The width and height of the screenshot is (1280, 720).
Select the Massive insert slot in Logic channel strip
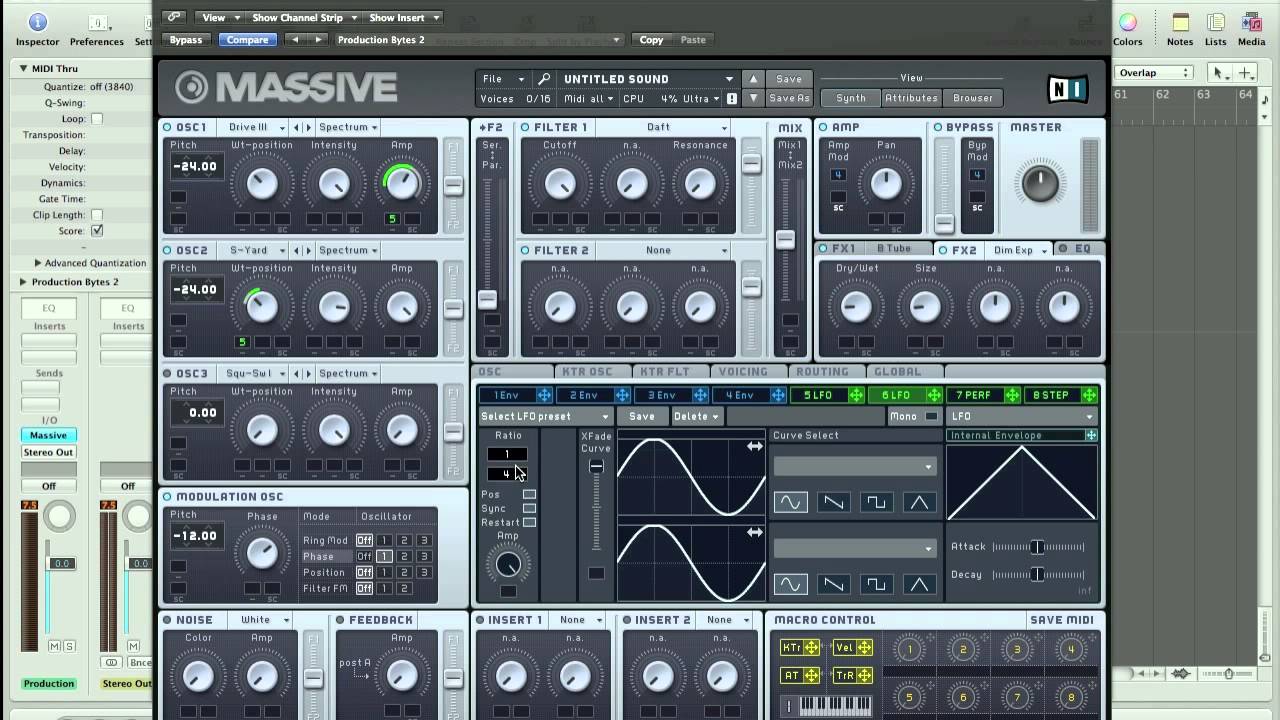[48, 435]
